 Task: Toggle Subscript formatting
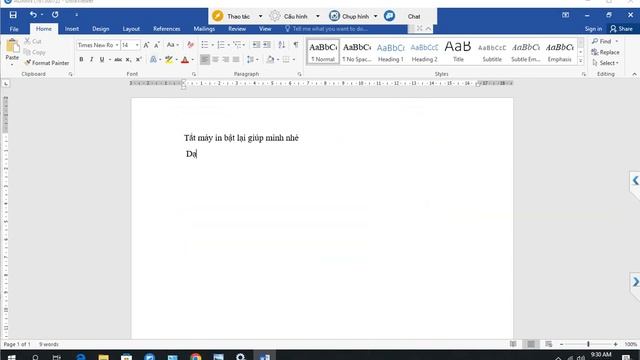click(128, 60)
